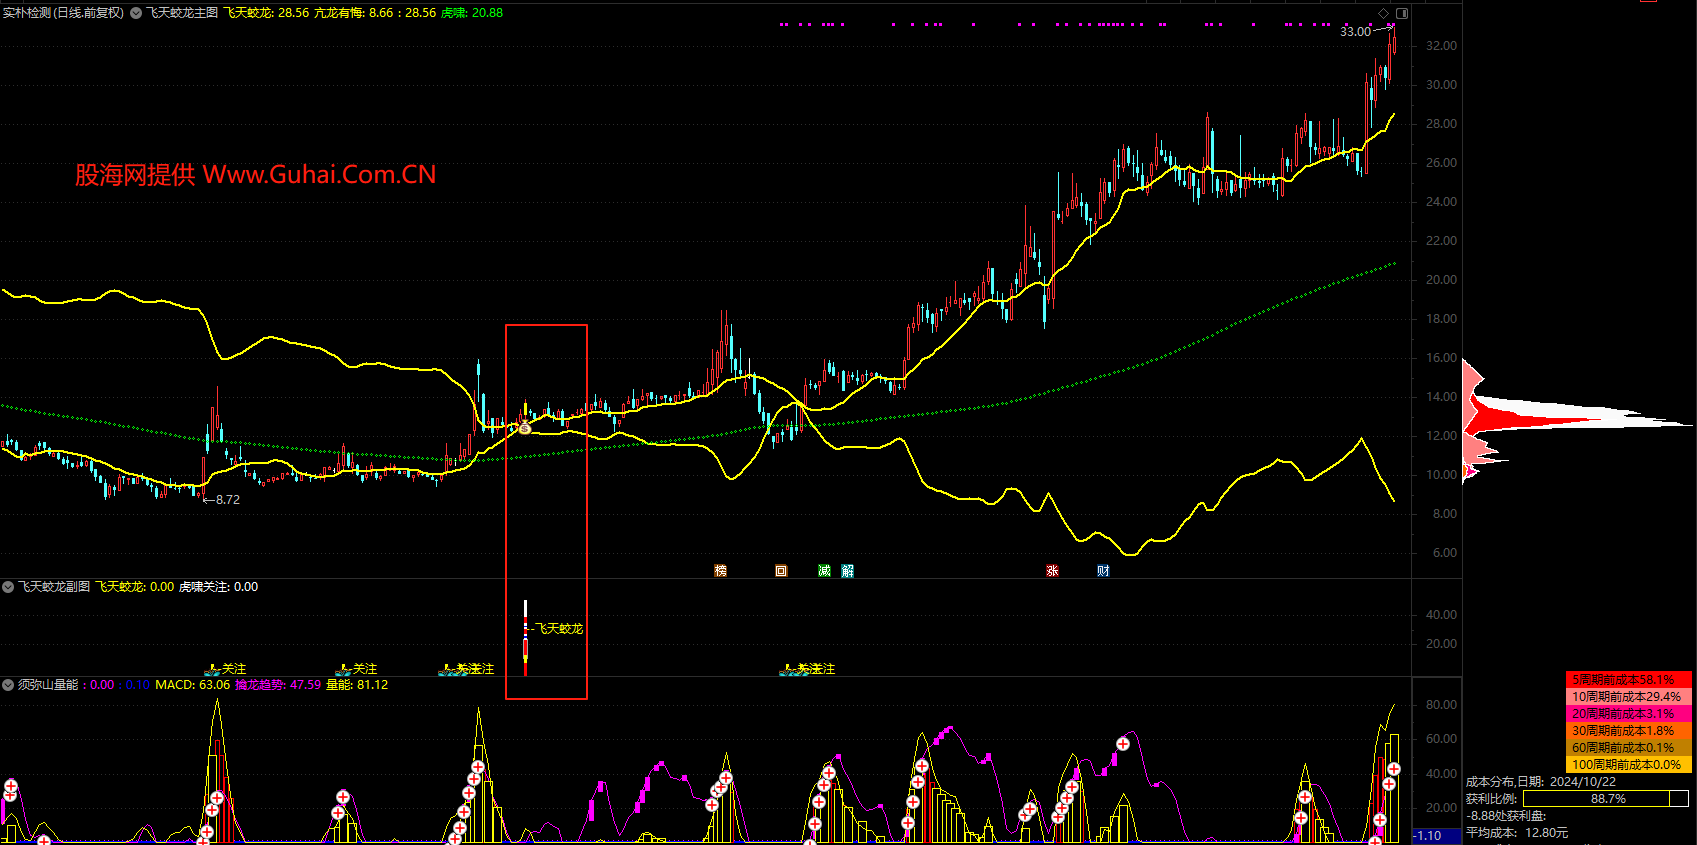Click the -8.88处获利盘 text

1506,816
